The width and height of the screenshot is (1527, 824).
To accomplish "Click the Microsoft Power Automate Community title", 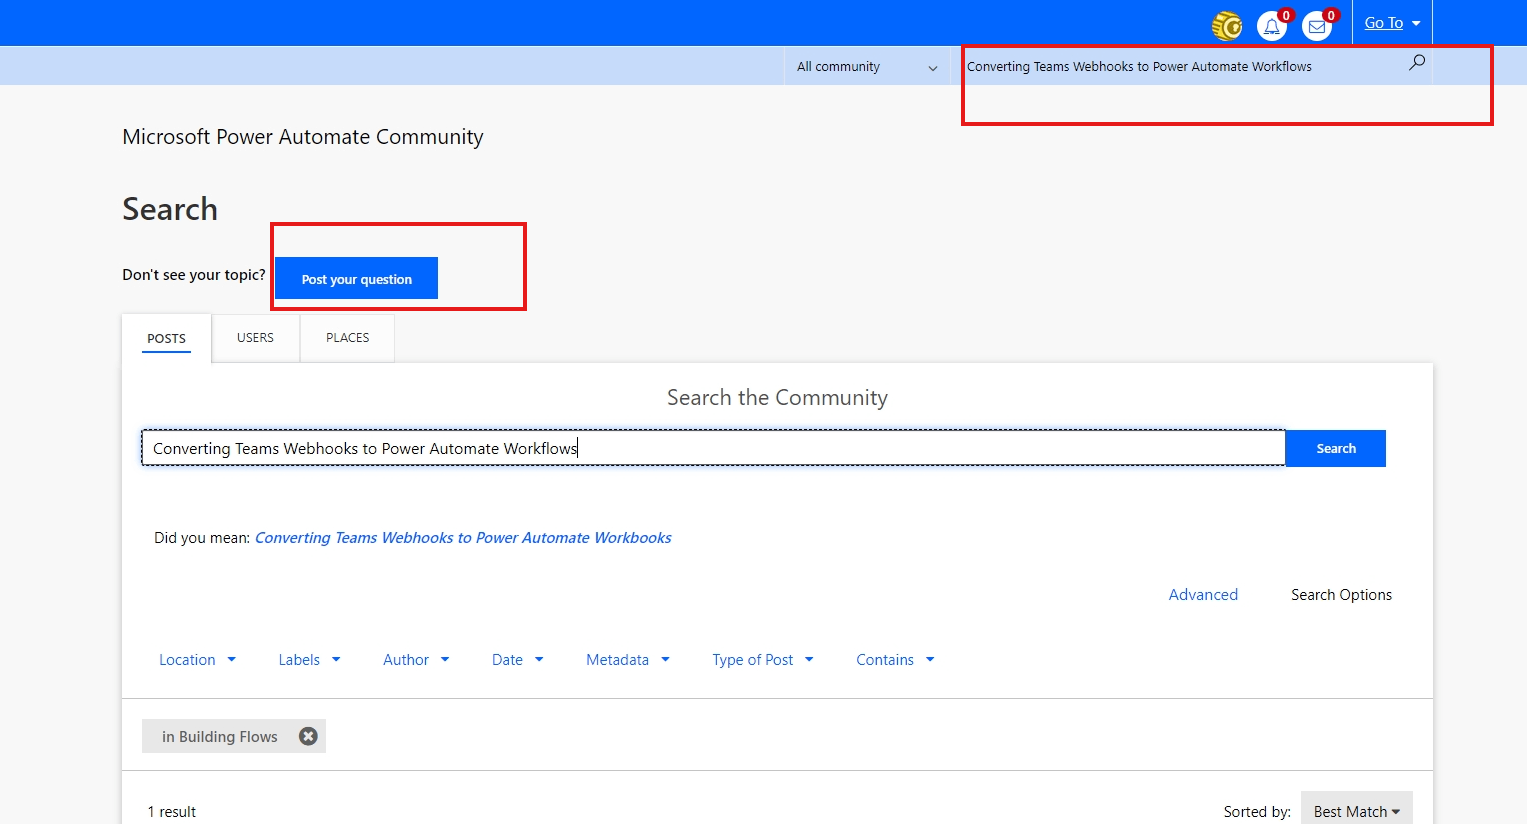I will (303, 137).
